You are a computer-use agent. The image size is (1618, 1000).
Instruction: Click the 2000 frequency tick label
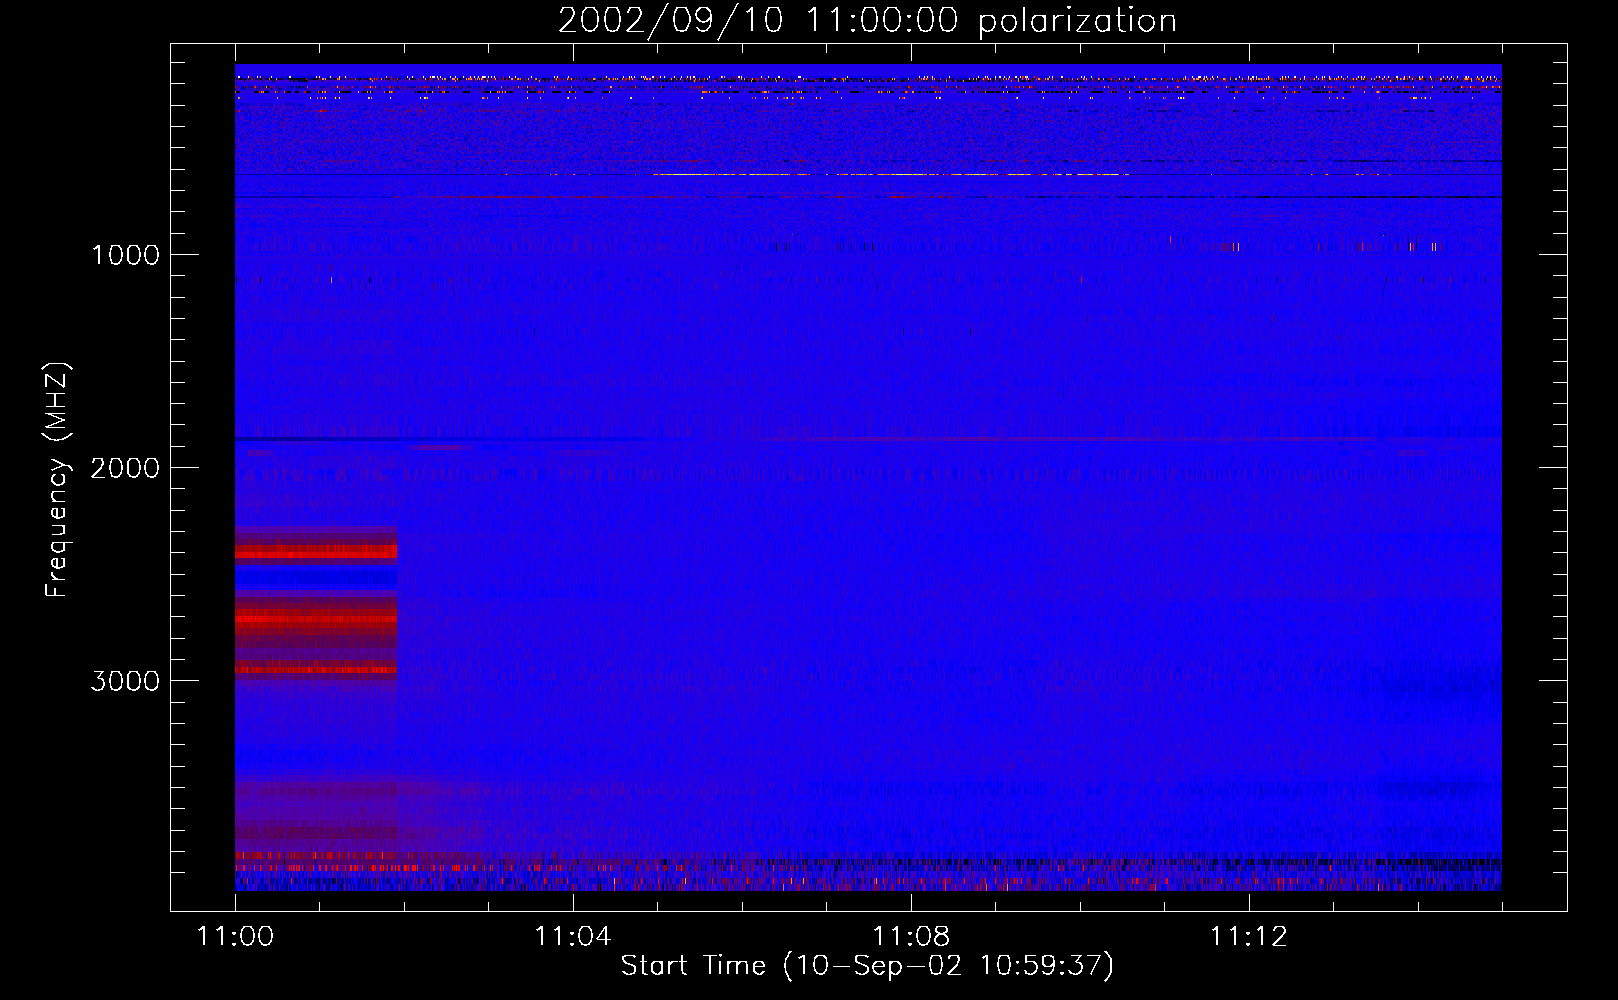click(x=125, y=468)
